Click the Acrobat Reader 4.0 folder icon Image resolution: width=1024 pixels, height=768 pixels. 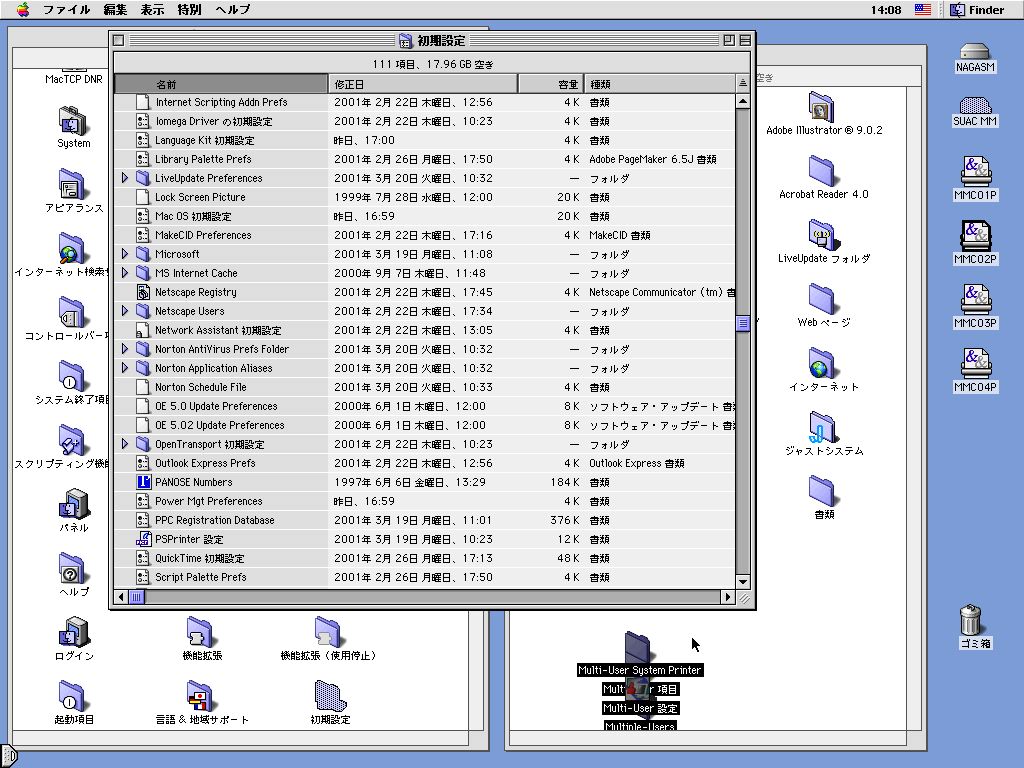click(822, 171)
